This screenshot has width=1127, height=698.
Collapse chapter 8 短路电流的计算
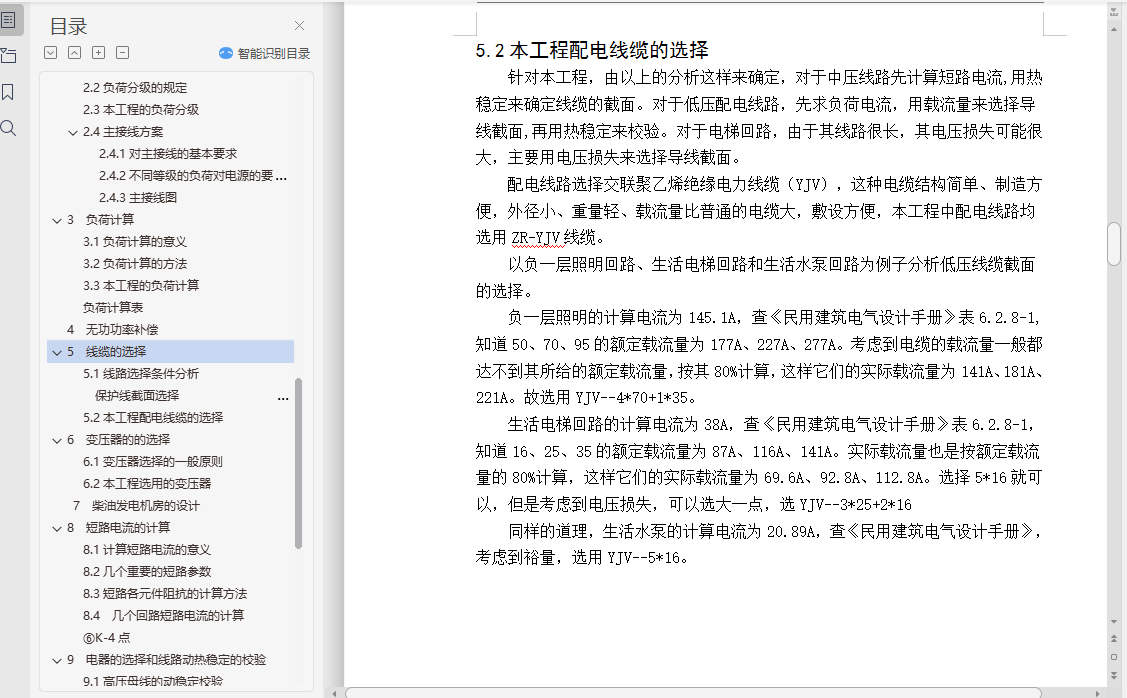coord(57,528)
